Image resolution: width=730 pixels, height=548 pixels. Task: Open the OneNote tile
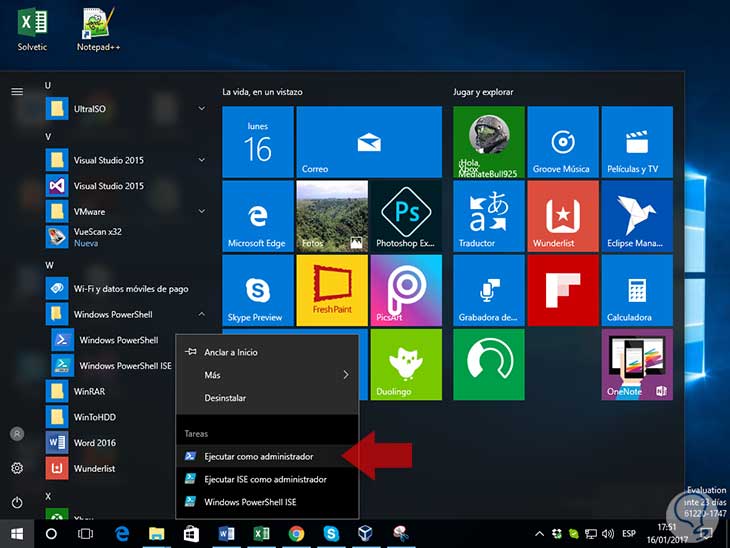tap(637, 364)
